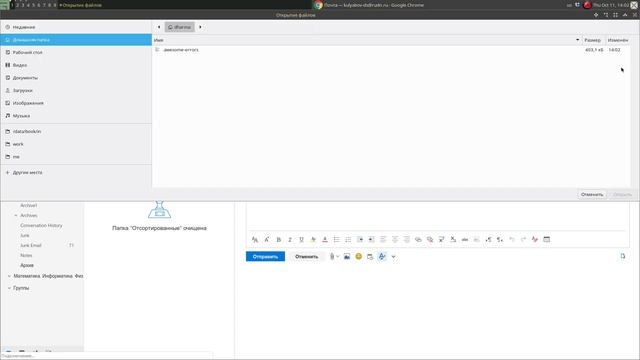Set left-to-right text direction
640x360 pixels.
488,240
